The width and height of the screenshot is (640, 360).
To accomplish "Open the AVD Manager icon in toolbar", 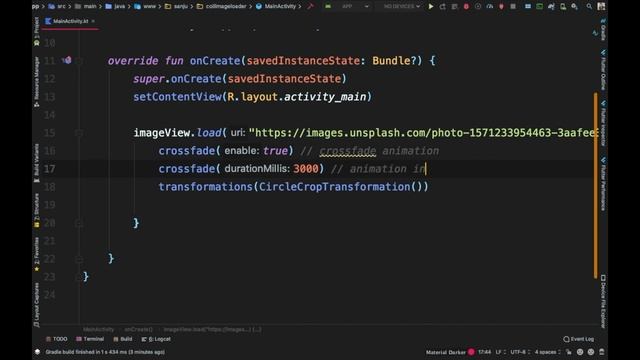I will click(563, 7).
